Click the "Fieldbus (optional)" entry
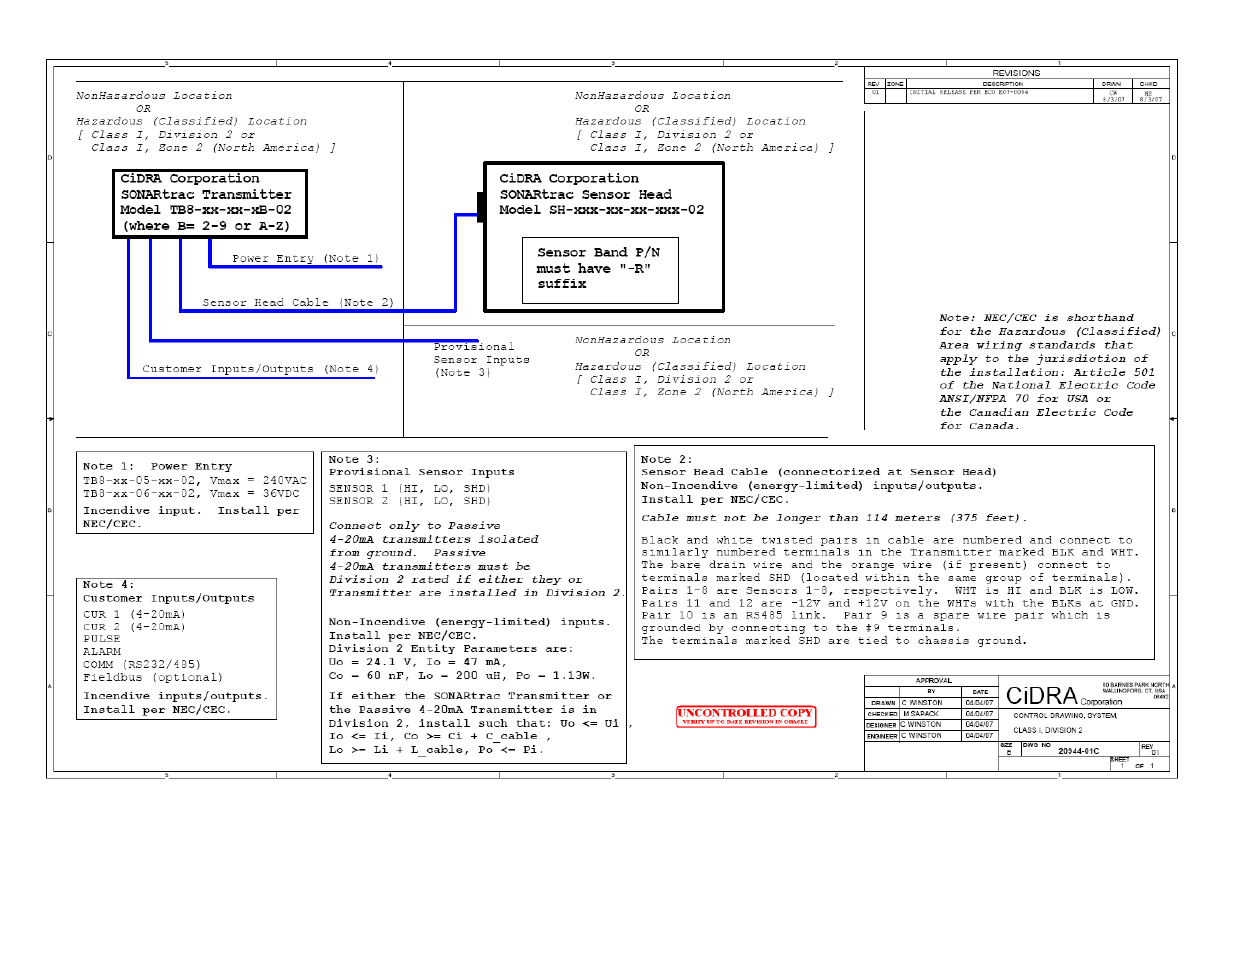This screenshot has width=1235, height=954. click(153, 677)
